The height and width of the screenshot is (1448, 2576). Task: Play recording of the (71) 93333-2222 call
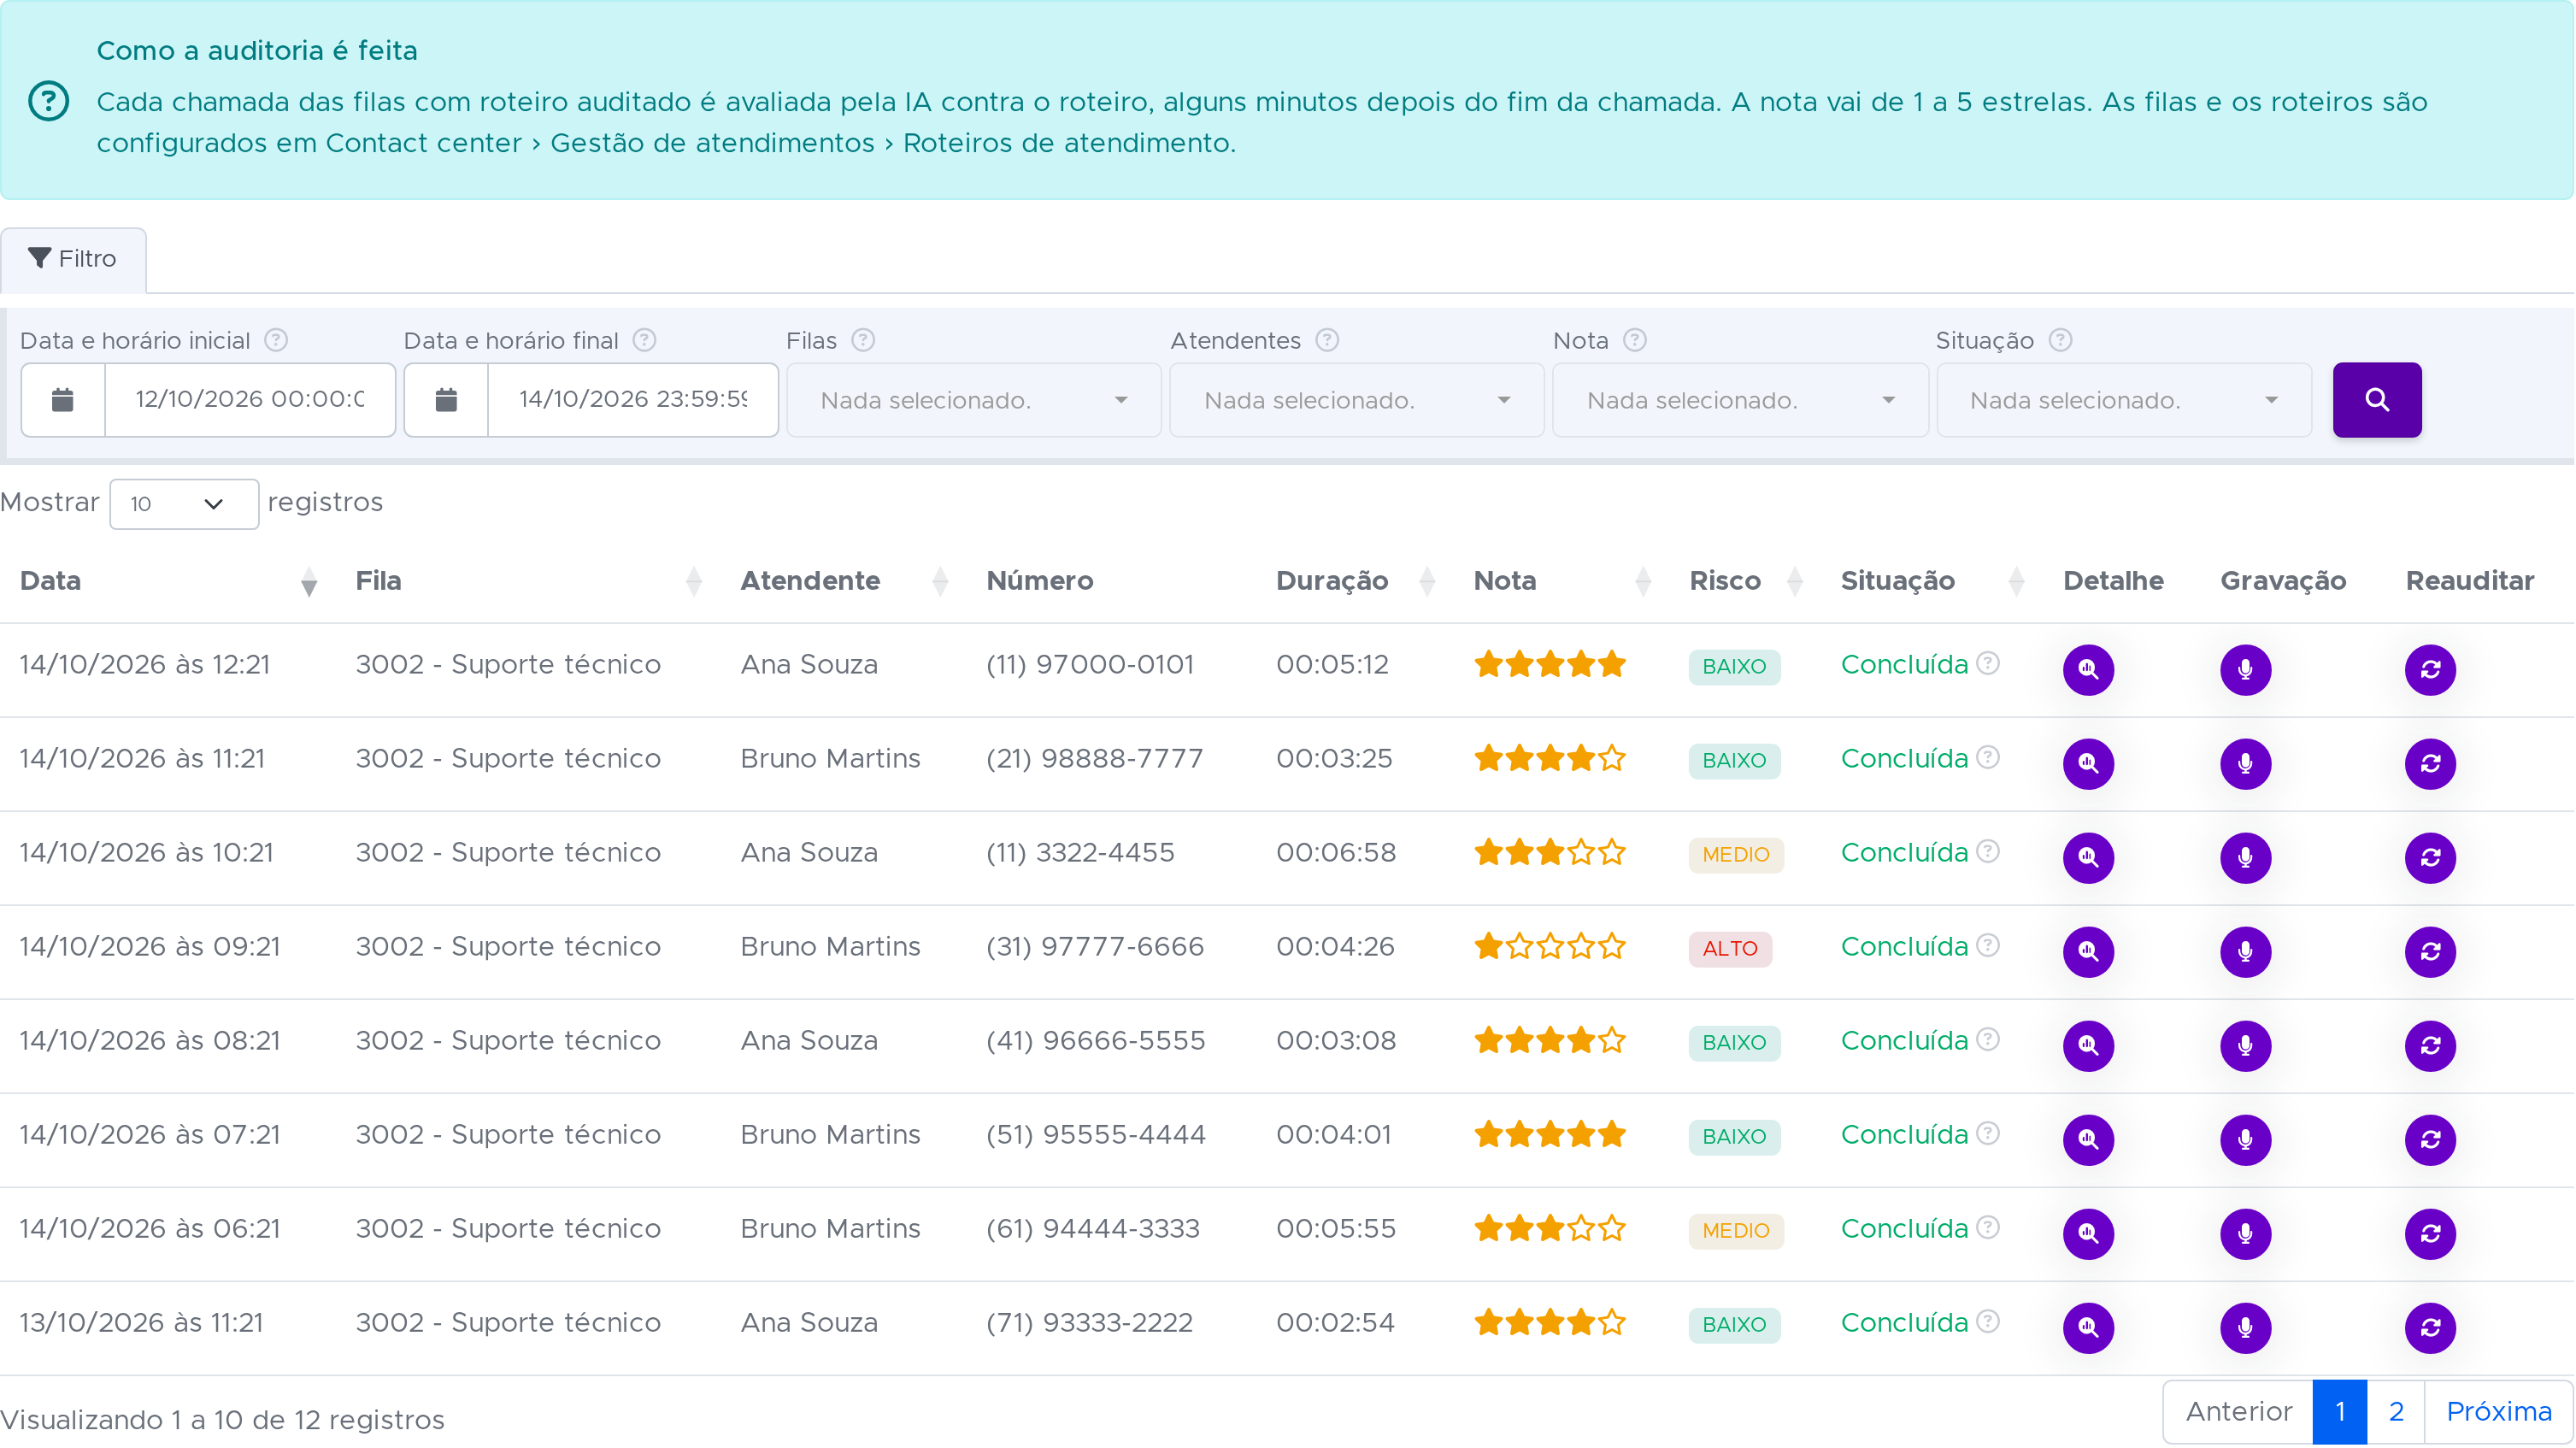tap(2245, 1327)
